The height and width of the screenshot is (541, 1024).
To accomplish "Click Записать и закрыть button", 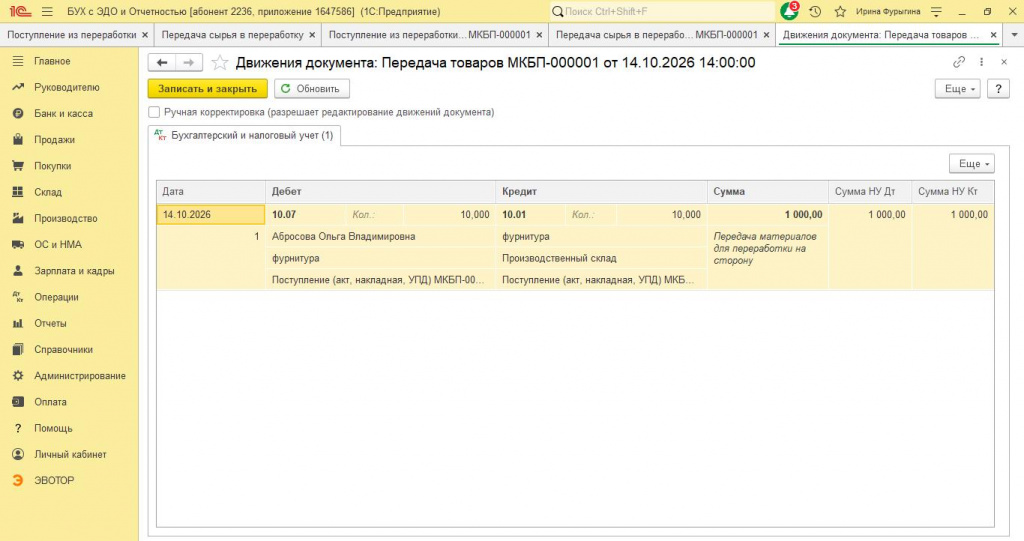I will pyautogui.click(x=208, y=89).
